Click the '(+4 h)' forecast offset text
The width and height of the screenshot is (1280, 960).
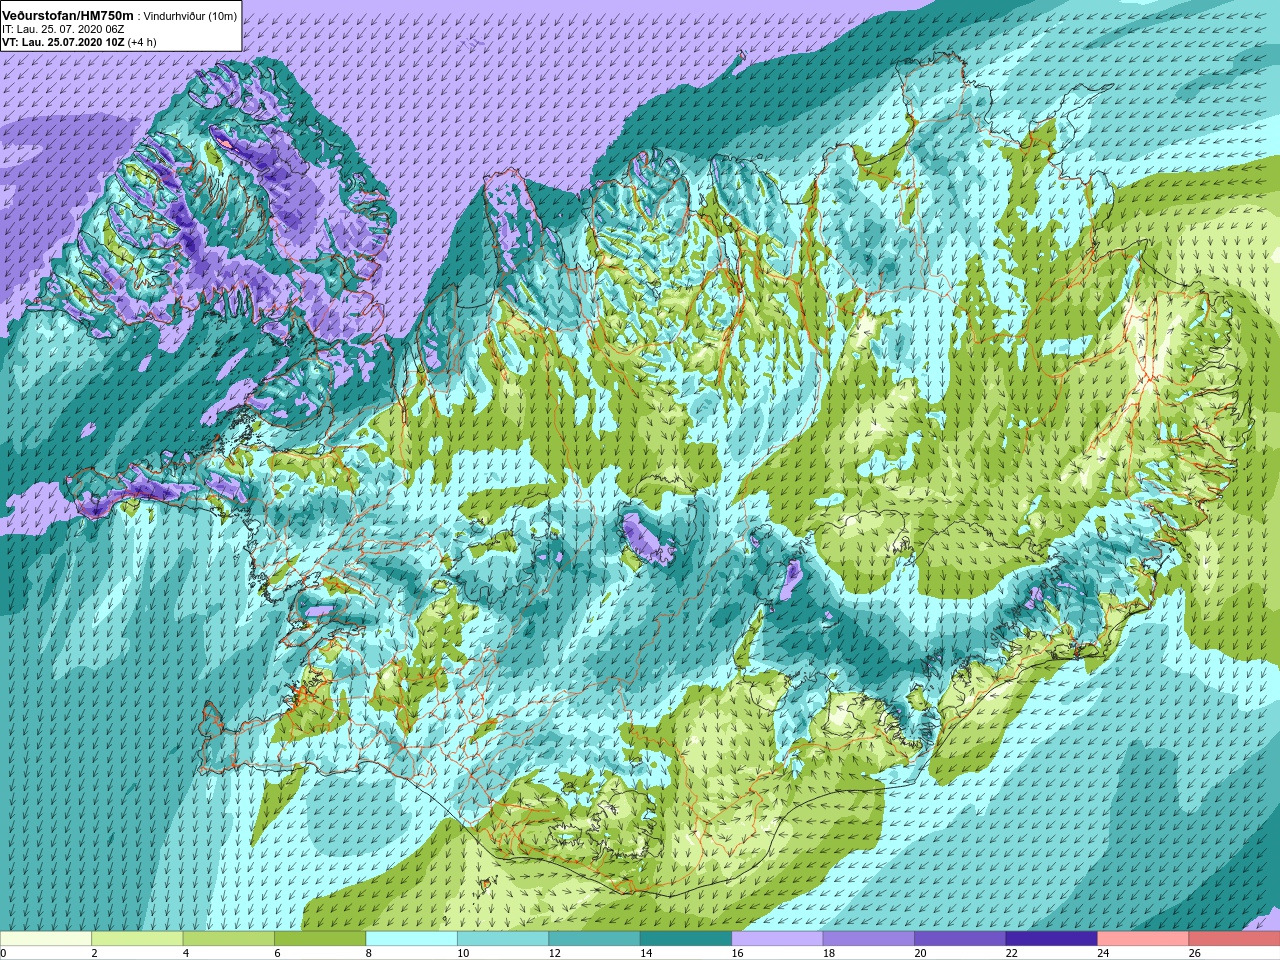pos(142,42)
